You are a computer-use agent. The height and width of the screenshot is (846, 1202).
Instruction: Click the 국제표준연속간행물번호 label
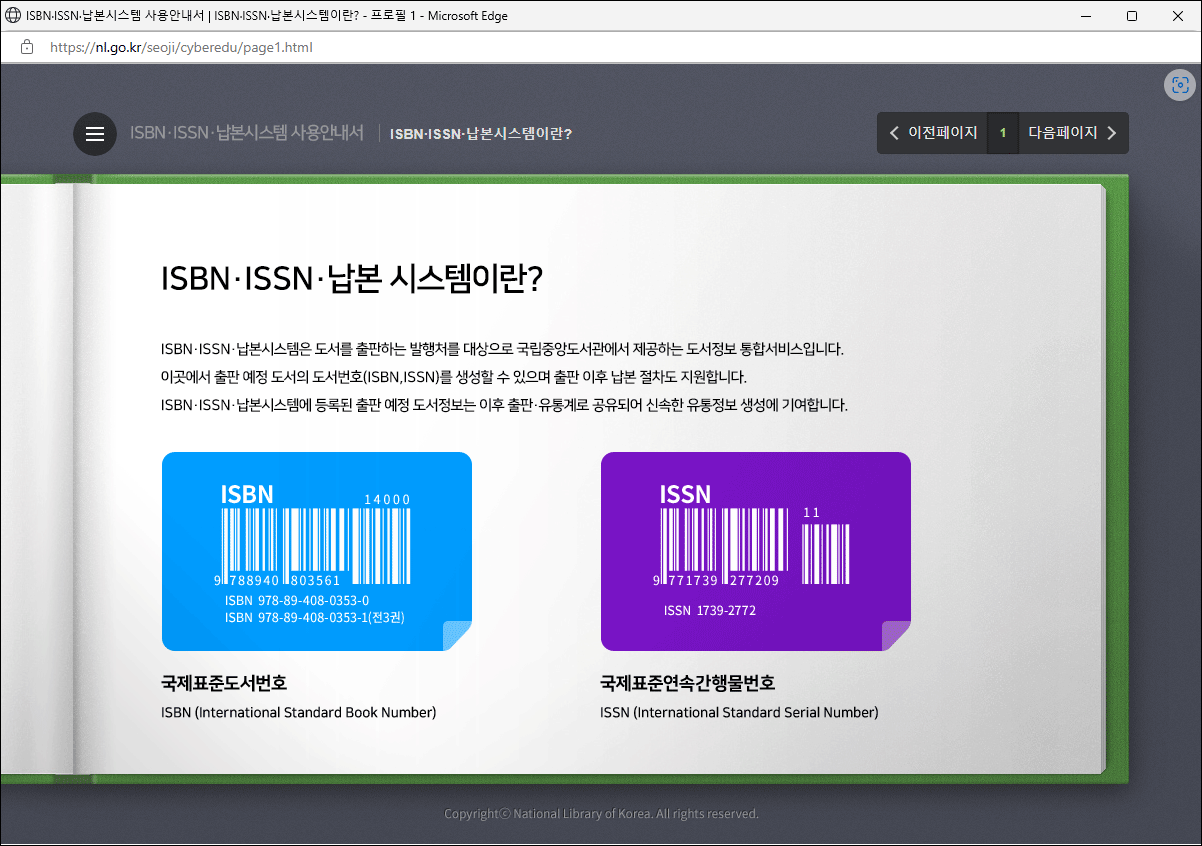click(x=688, y=683)
